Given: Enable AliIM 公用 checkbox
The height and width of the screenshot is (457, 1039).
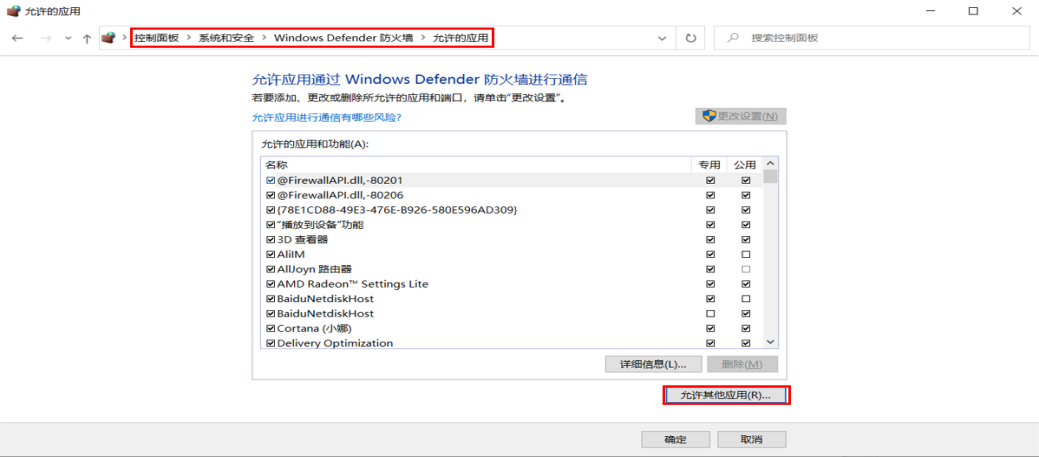Looking at the screenshot, I should pos(746,254).
